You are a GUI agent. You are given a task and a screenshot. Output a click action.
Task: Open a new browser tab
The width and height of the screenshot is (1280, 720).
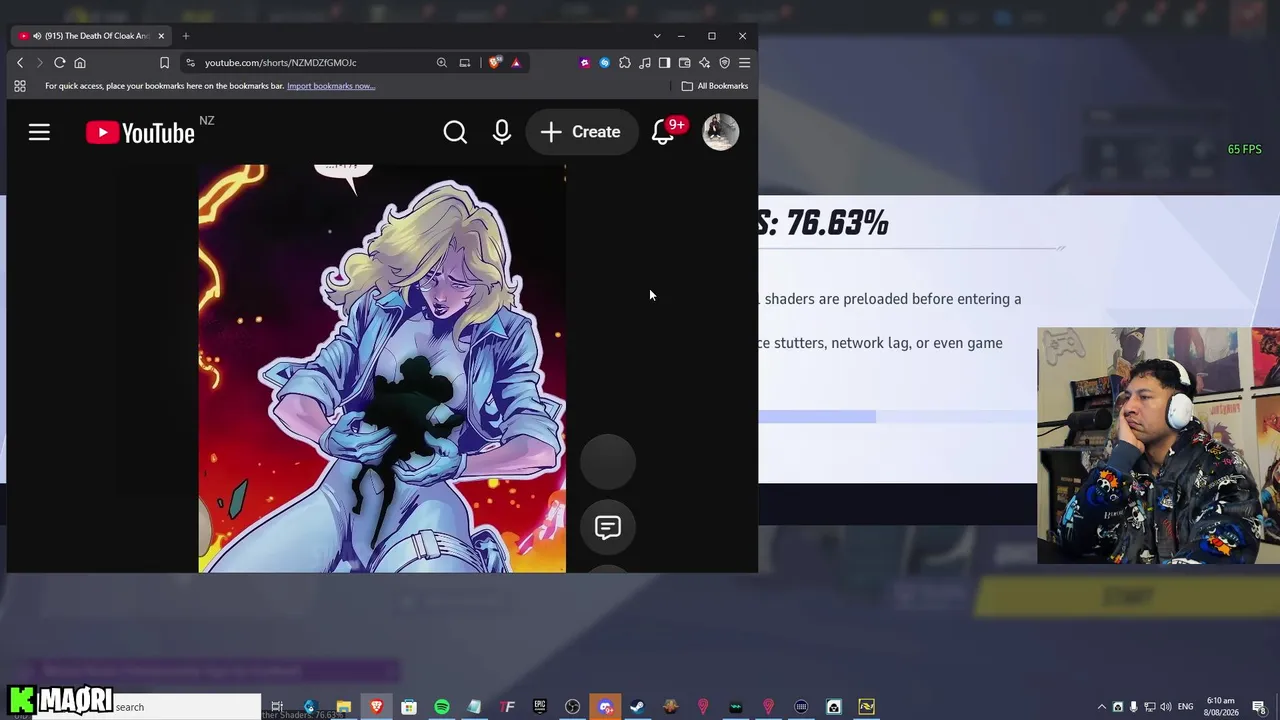coord(185,36)
